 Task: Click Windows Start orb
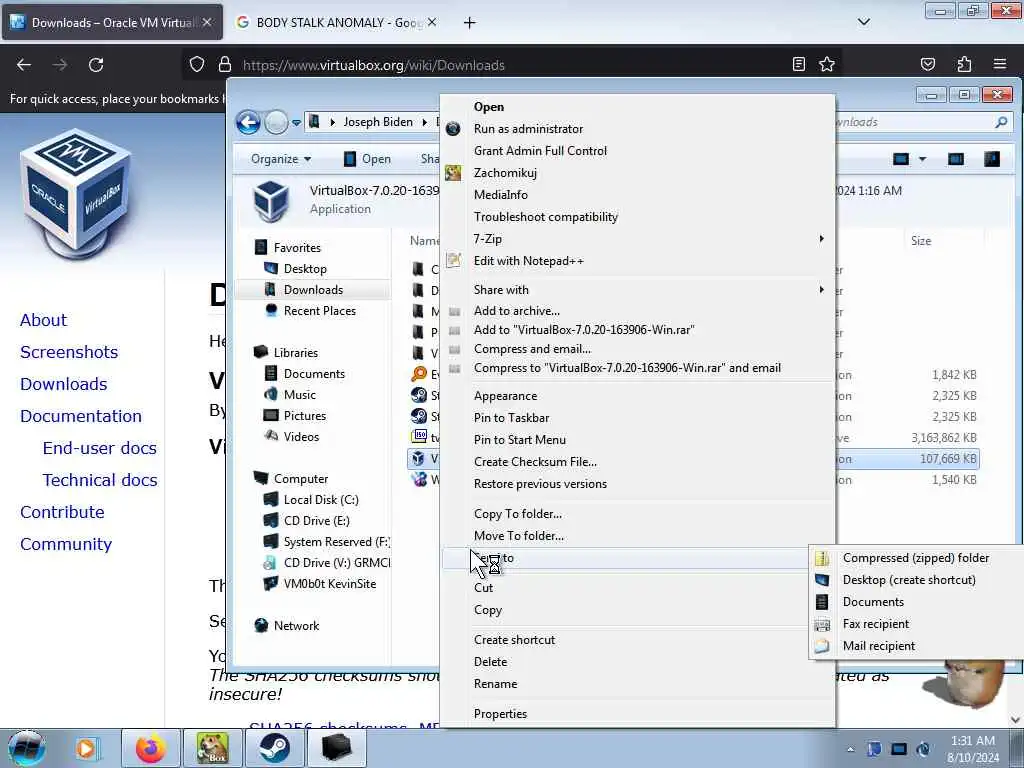[27, 748]
